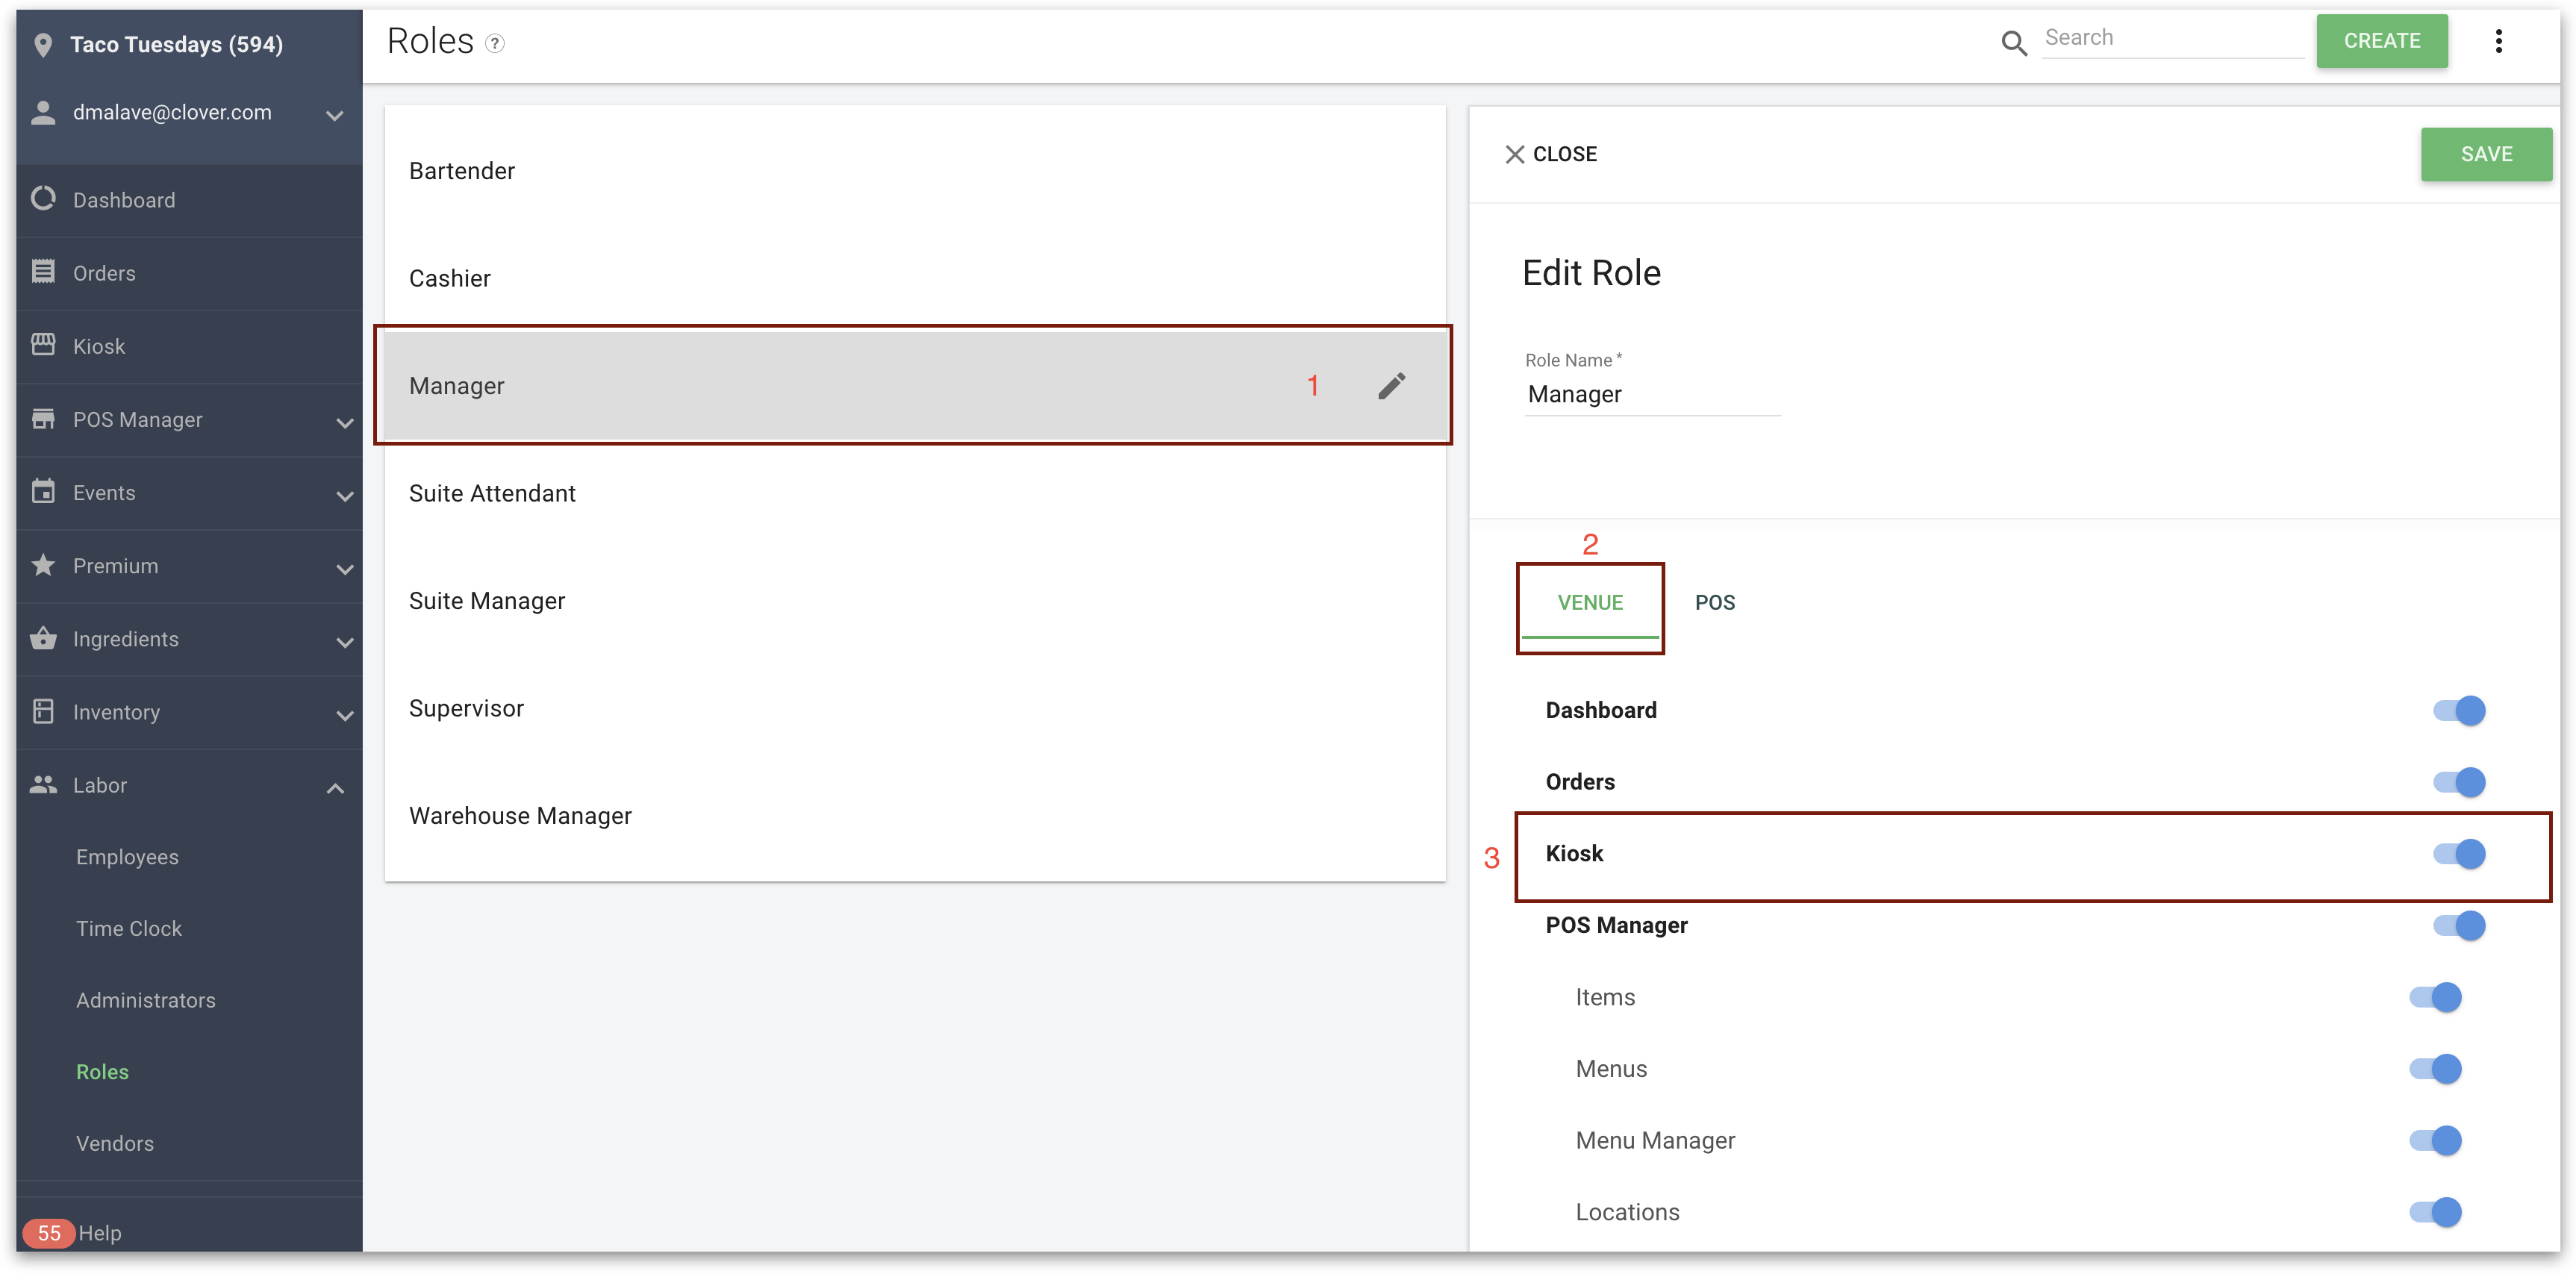The width and height of the screenshot is (2576, 1274).
Task: Open Roles under Labor
Action: click(x=102, y=1071)
